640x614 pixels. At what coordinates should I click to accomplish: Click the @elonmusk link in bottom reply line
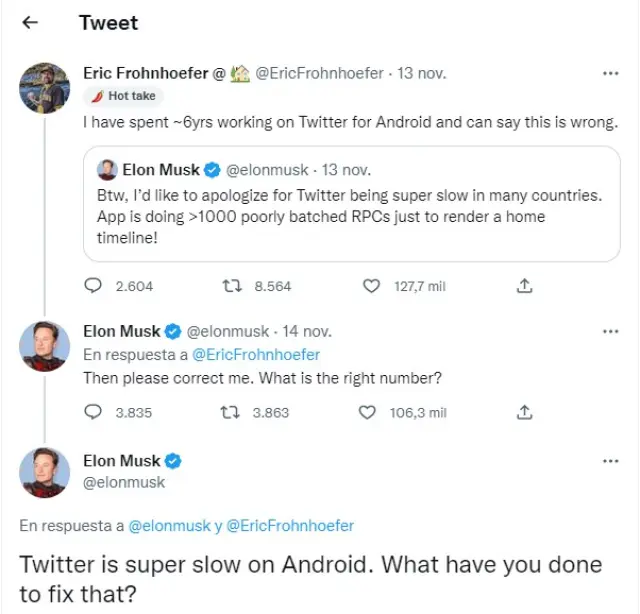(x=168, y=525)
